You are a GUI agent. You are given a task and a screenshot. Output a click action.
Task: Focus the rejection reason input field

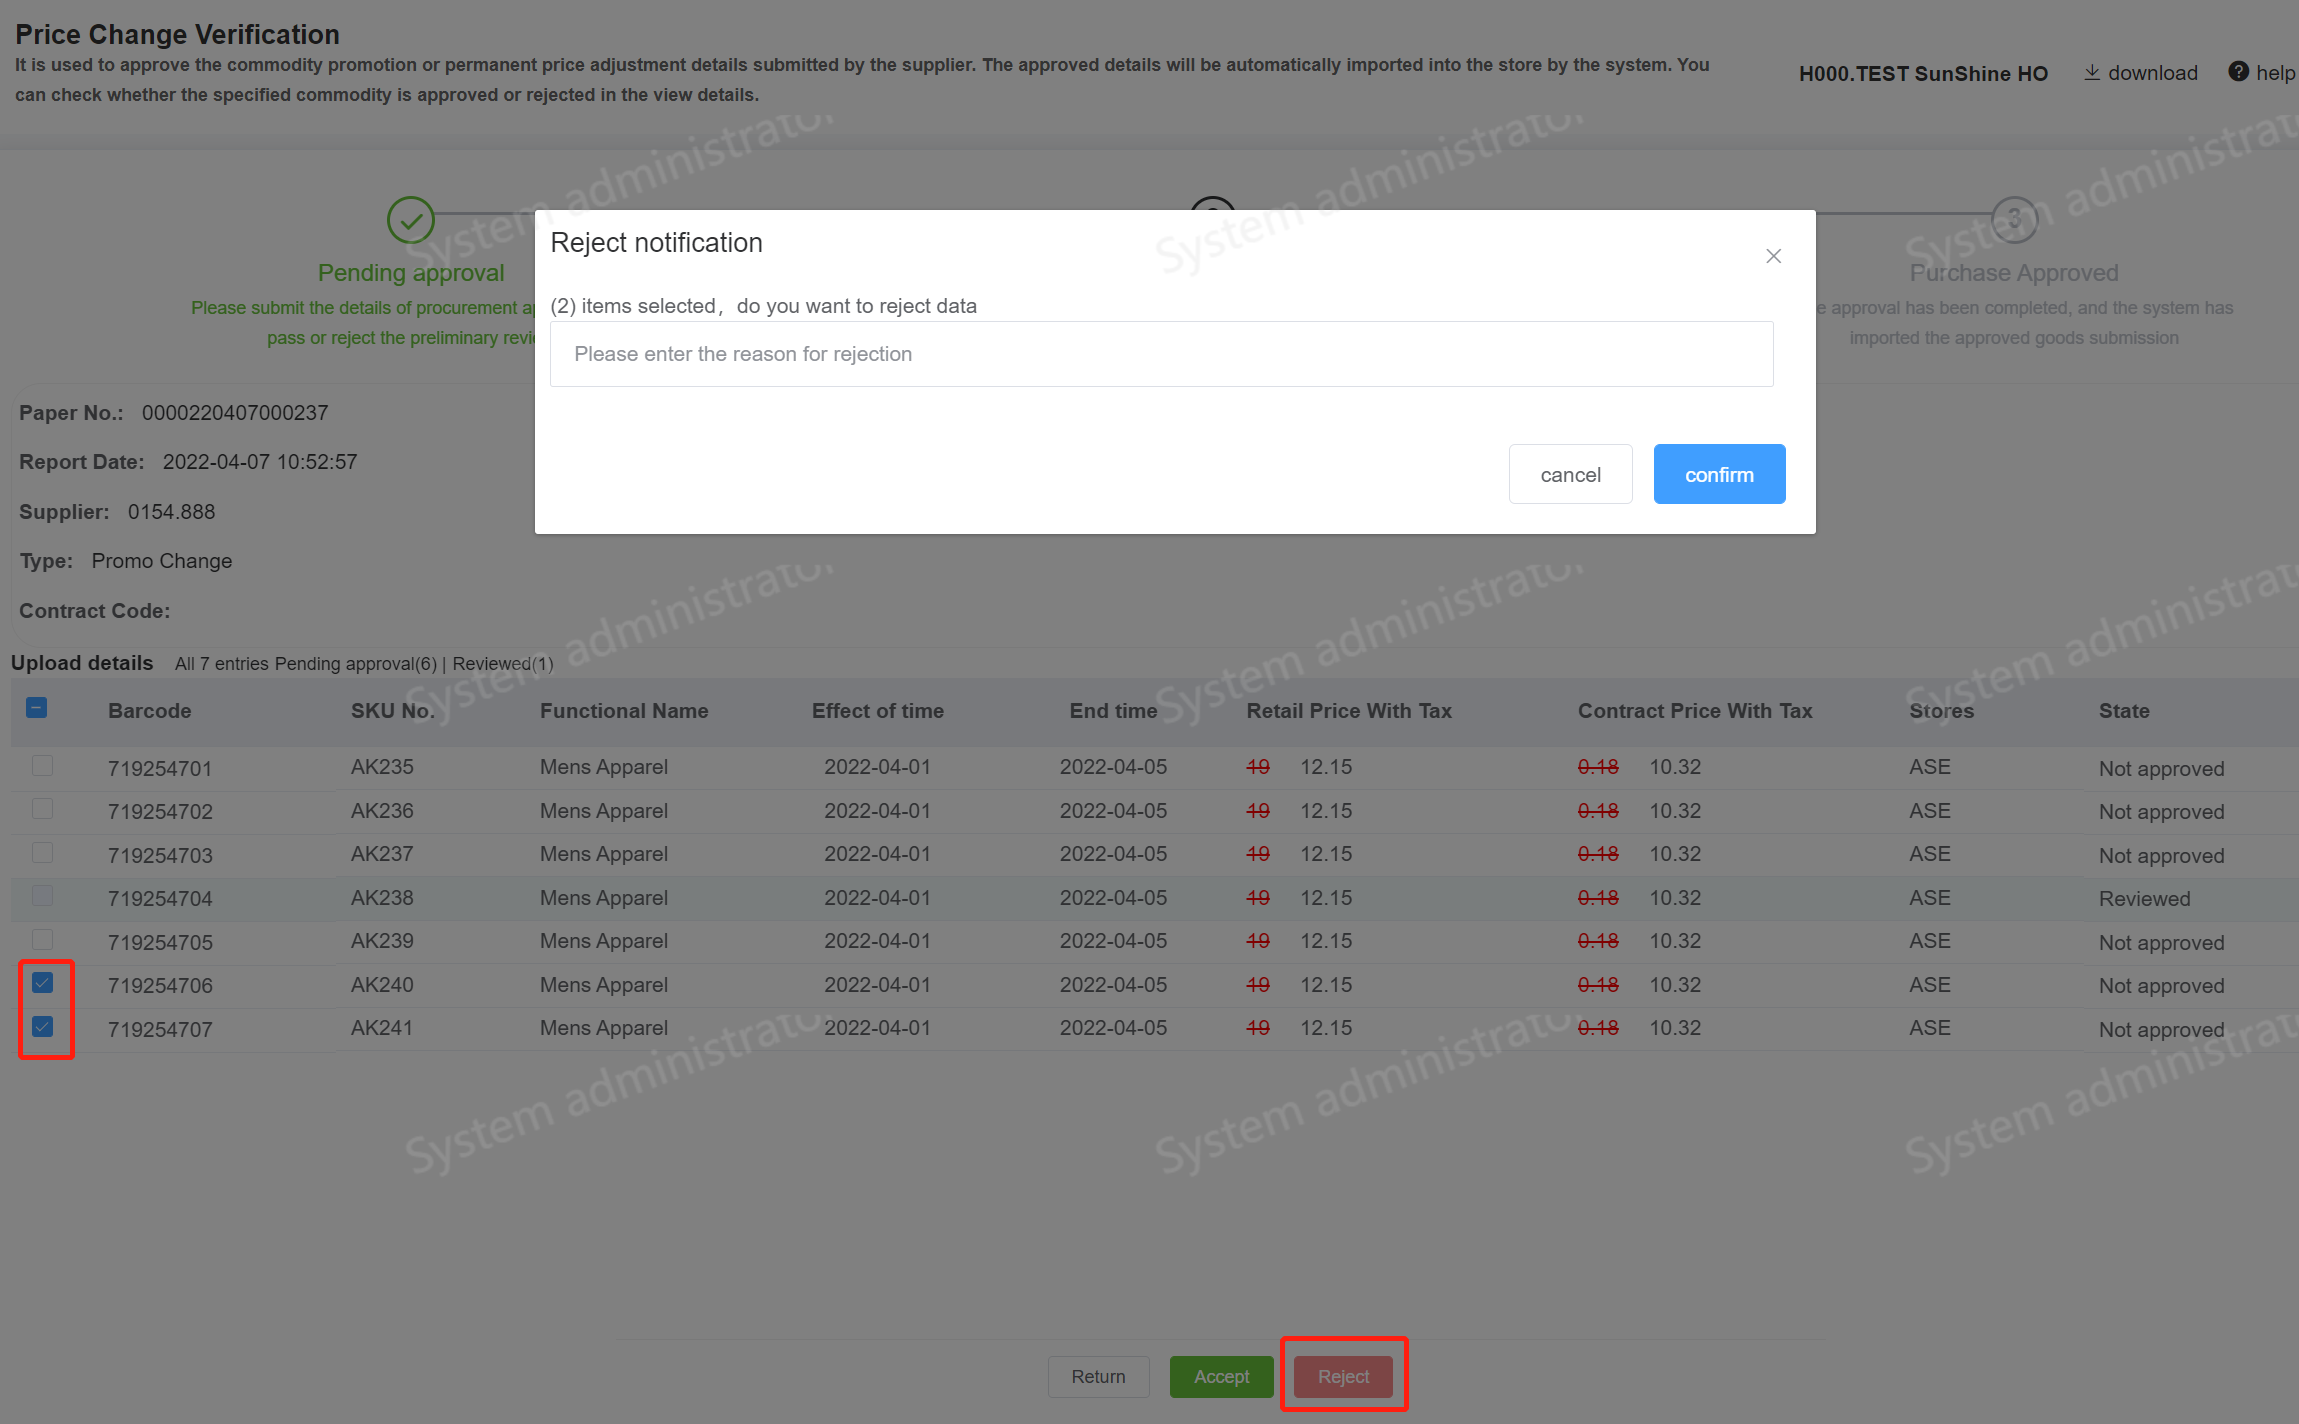(1160, 354)
